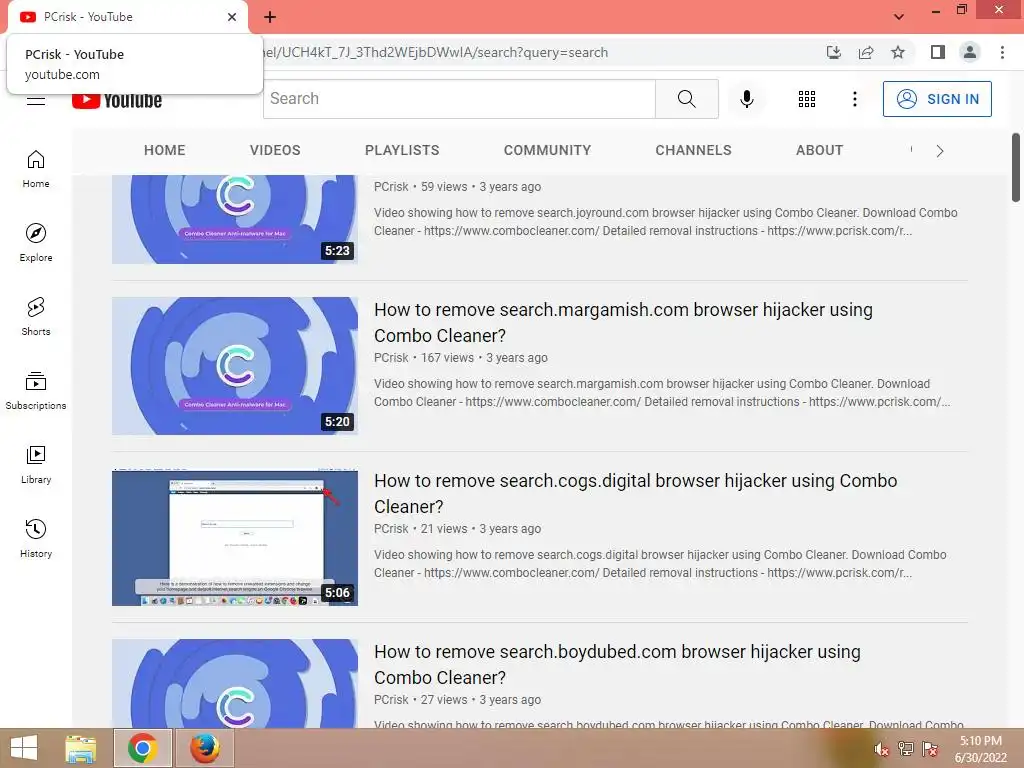Screen dimensions: 1024x768
Task: Open the YouTube apps grid
Action: 807,99
